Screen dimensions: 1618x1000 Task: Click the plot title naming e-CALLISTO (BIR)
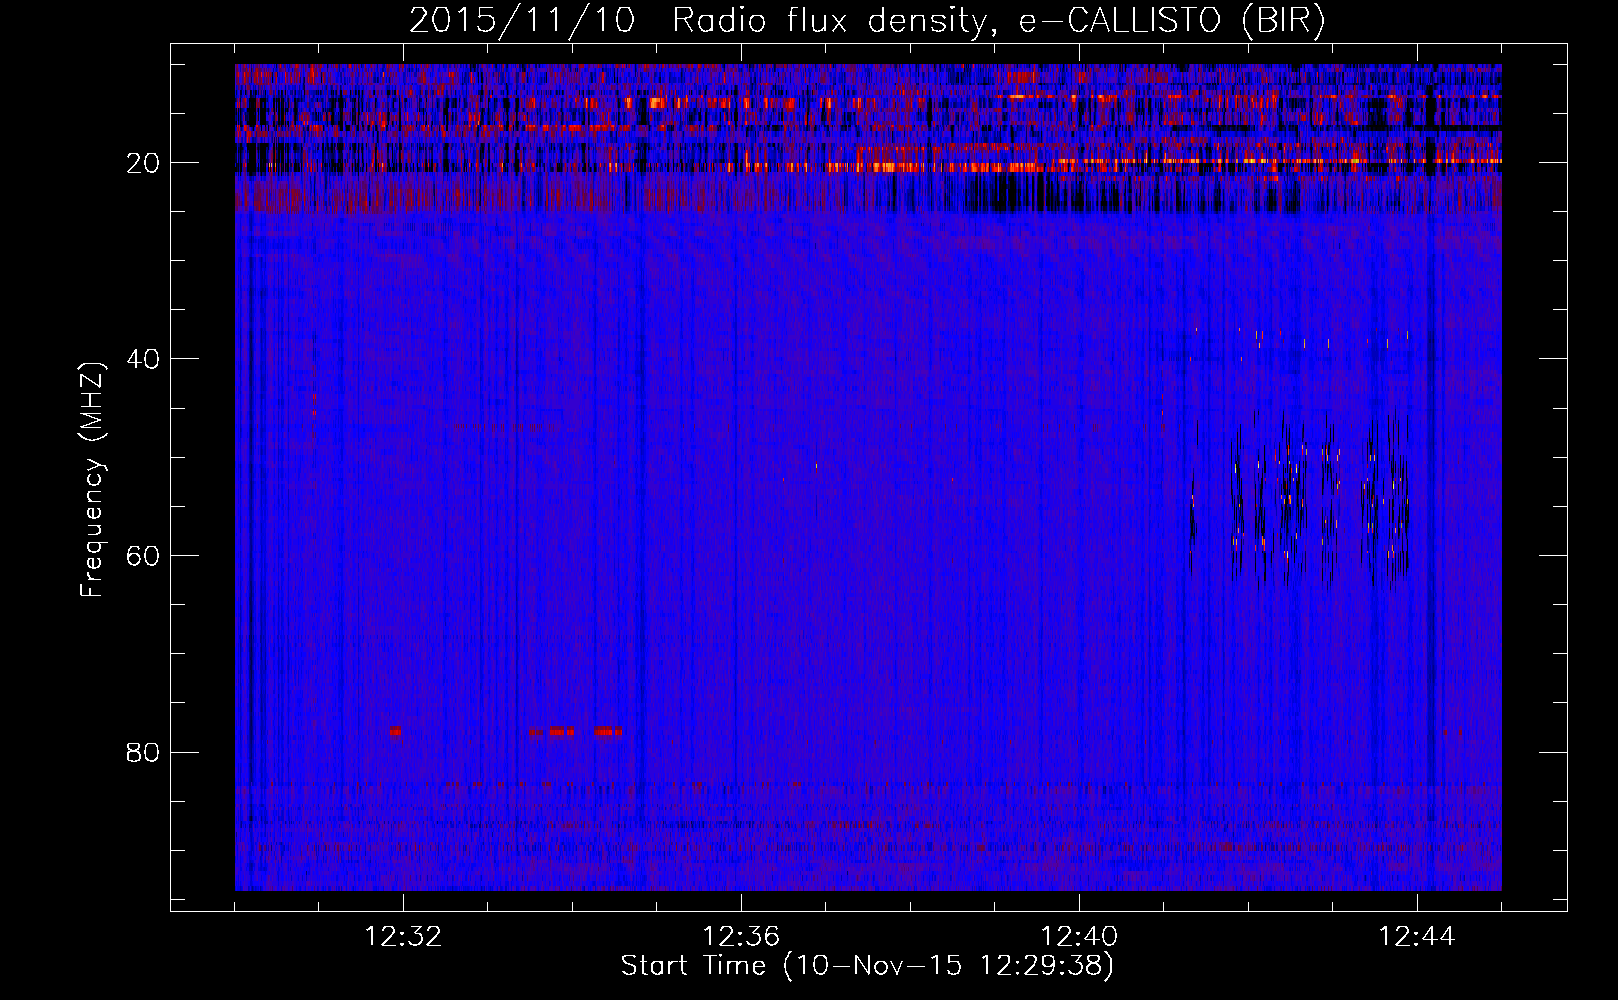click(x=867, y=20)
